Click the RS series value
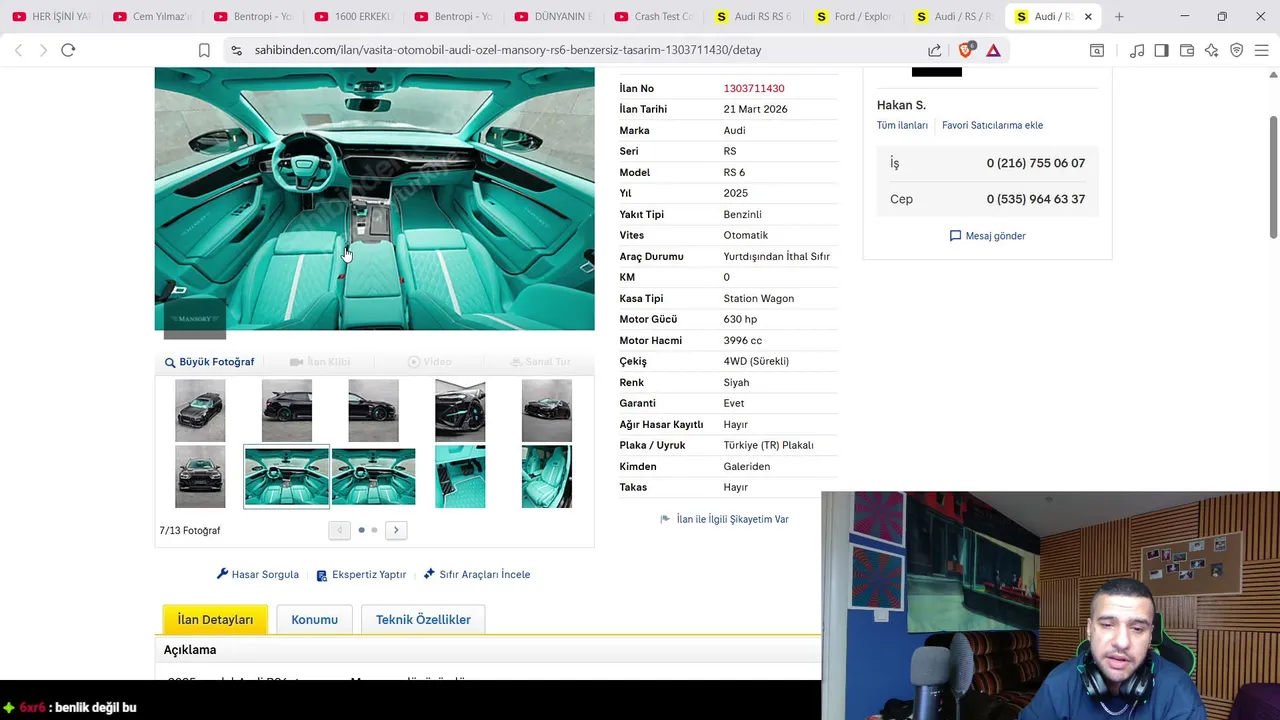Image resolution: width=1280 pixels, height=720 pixels. (x=730, y=152)
